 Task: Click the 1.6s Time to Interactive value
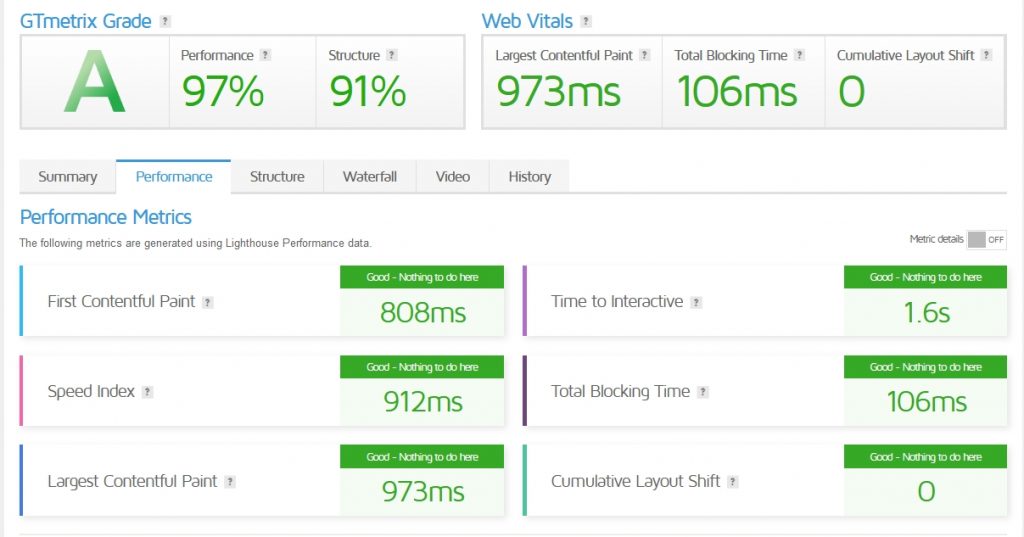point(926,313)
